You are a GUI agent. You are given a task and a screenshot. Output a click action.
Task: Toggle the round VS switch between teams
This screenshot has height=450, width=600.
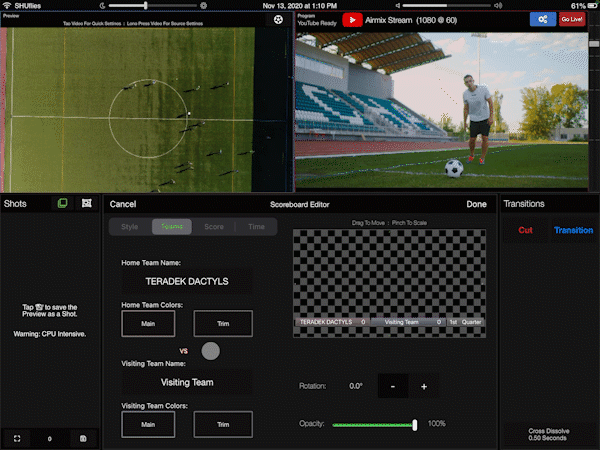211,351
